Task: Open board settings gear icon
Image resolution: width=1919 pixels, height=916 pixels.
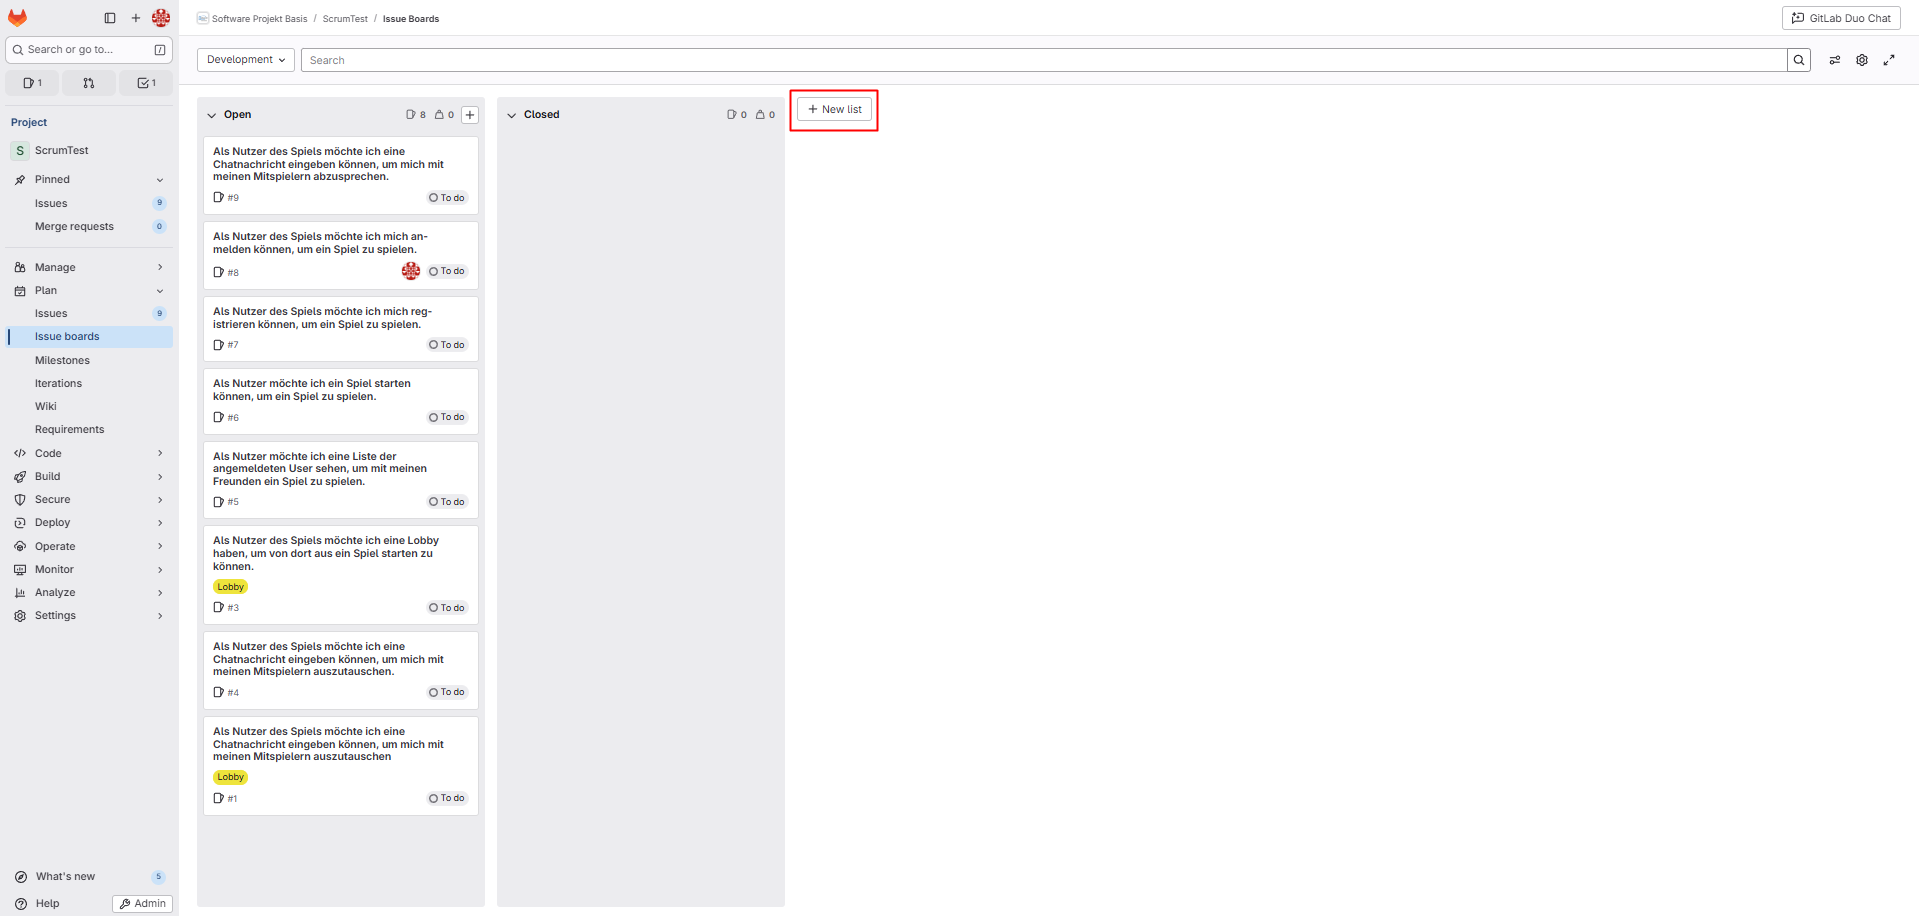Action: [x=1862, y=60]
